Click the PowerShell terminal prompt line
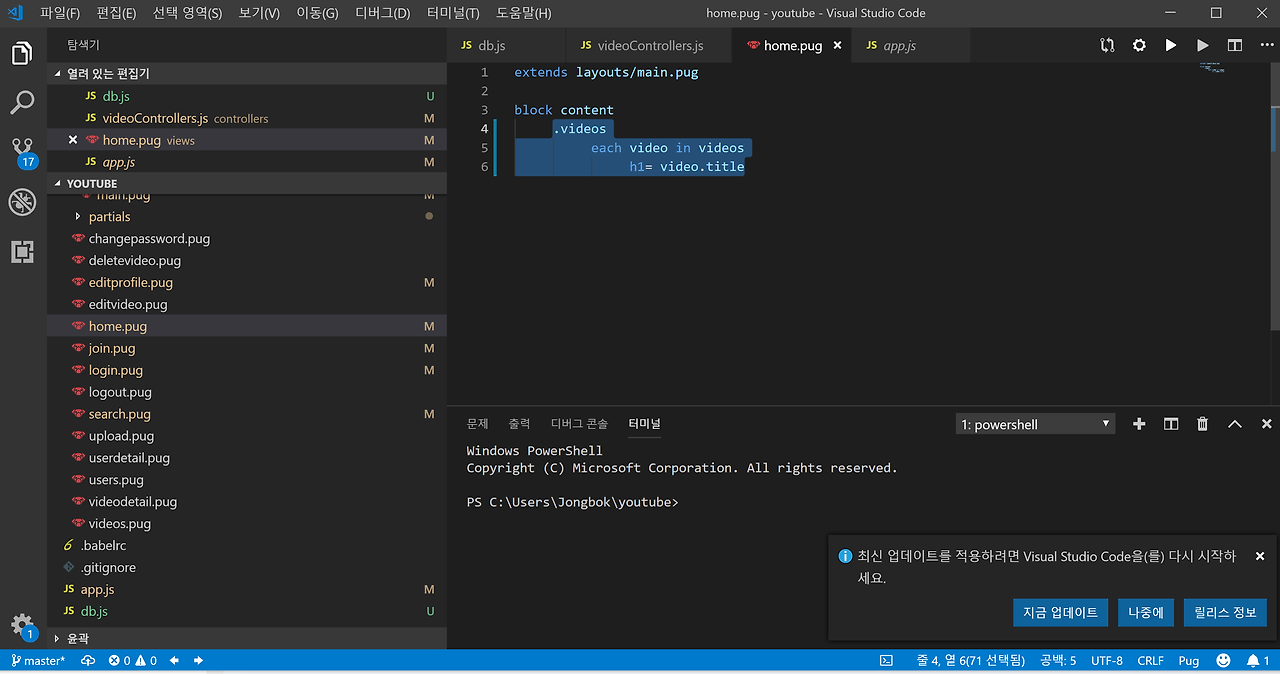The width and height of the screenshot is (1280, 674). 572,502
